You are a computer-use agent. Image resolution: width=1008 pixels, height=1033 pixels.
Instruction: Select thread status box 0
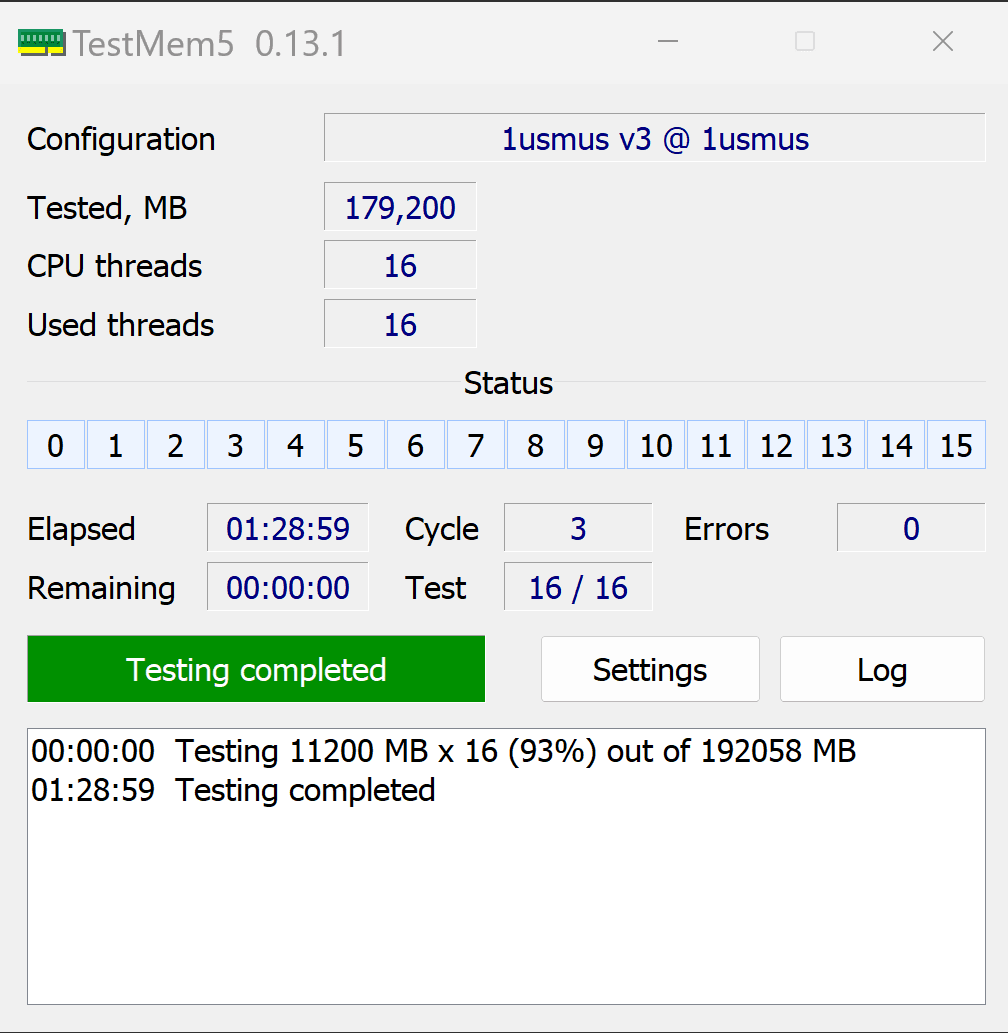coord(56,445)
